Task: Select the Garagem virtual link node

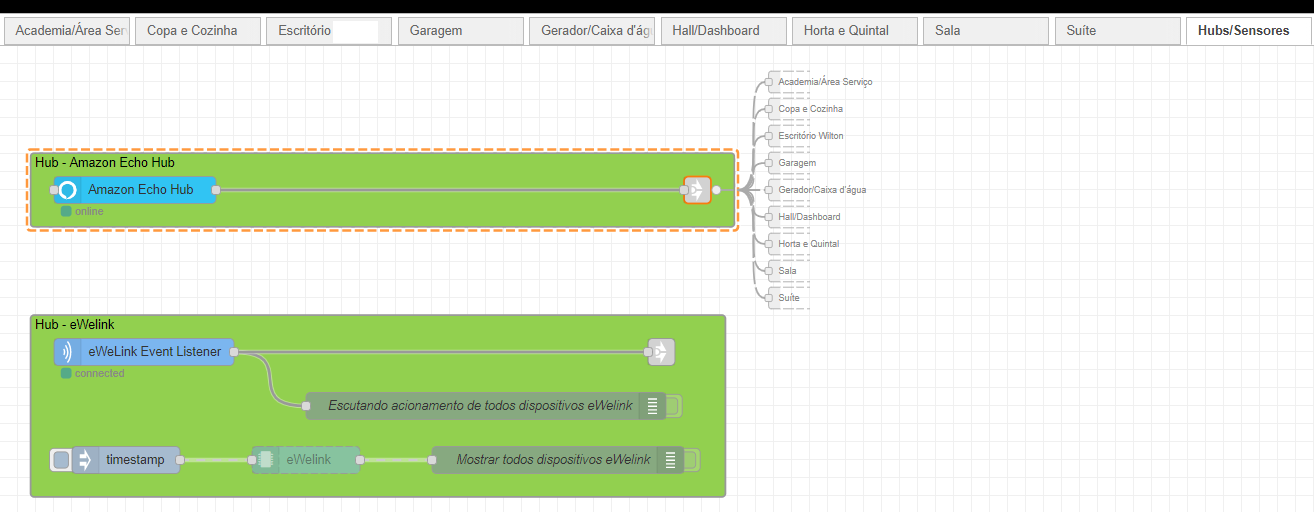Action: (792, 163)
